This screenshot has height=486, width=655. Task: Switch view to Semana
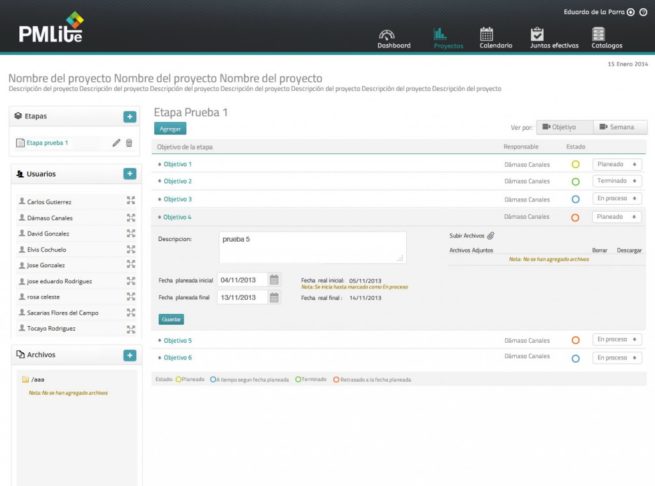pos(620,127)
